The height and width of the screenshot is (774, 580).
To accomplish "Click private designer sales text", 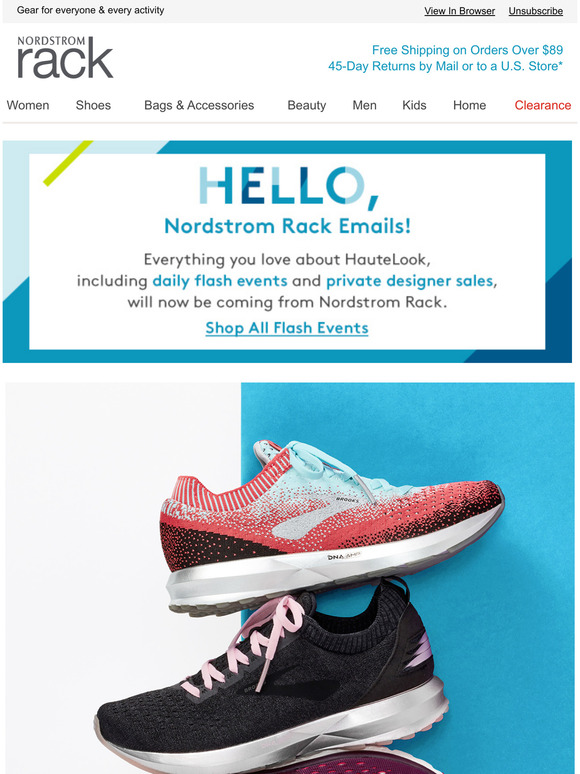I will (409, 281).
